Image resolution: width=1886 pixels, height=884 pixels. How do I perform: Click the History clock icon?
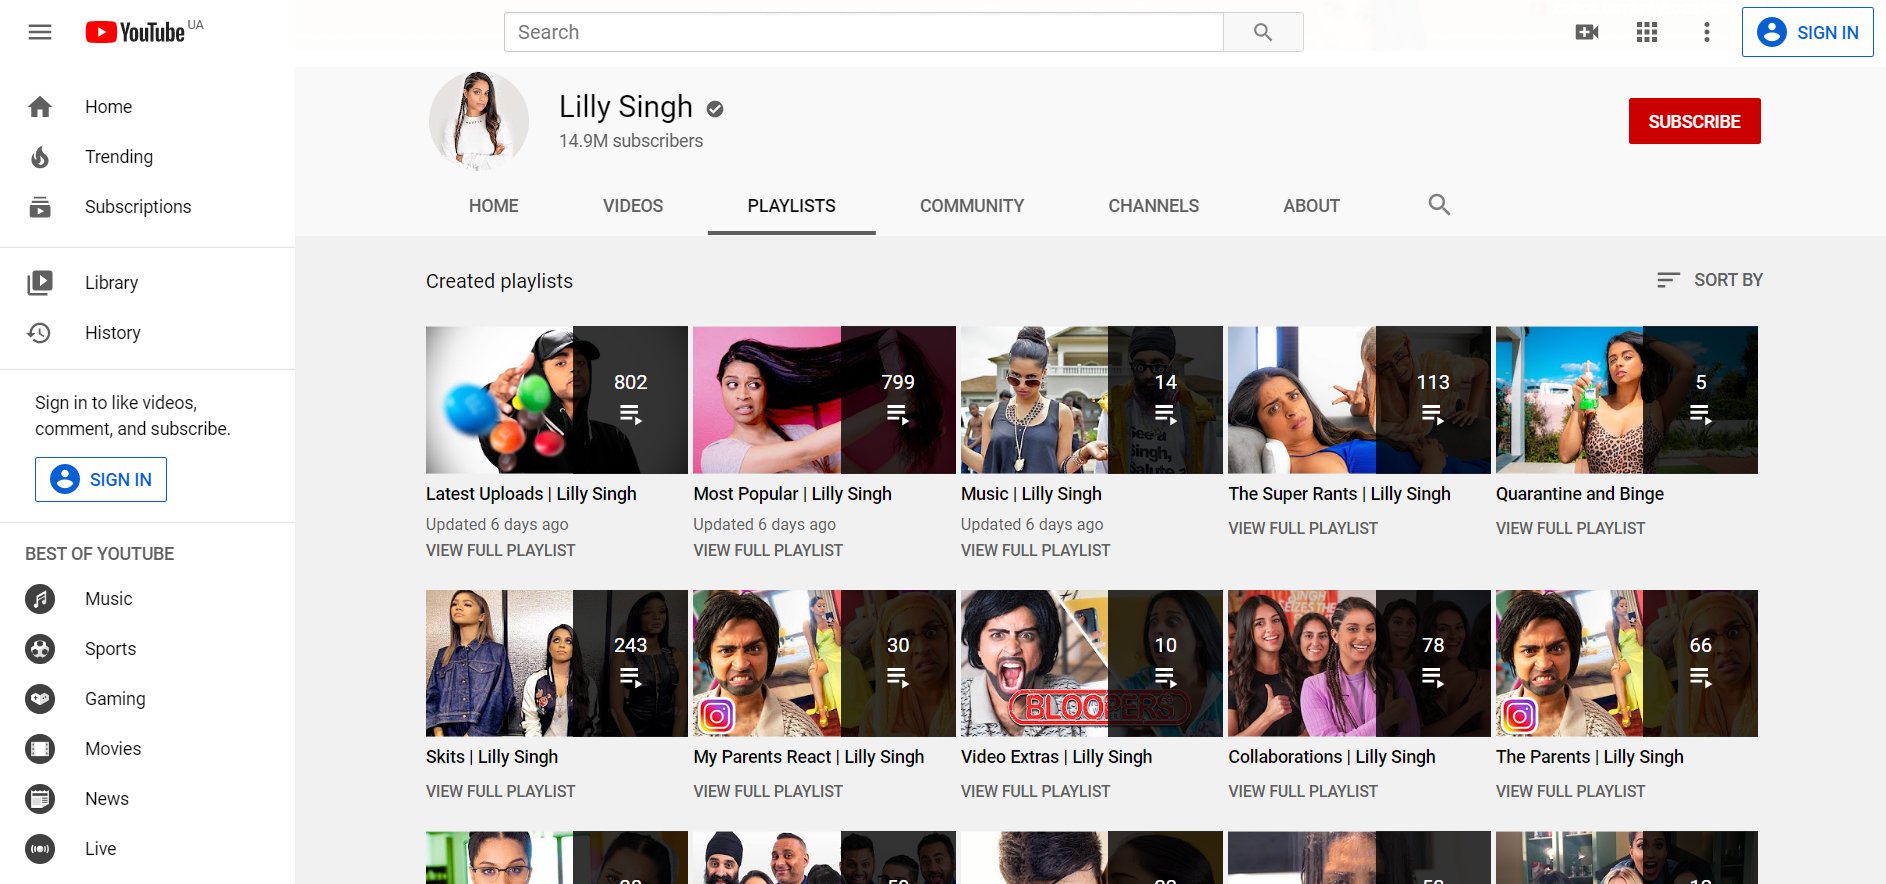[40, 333]
